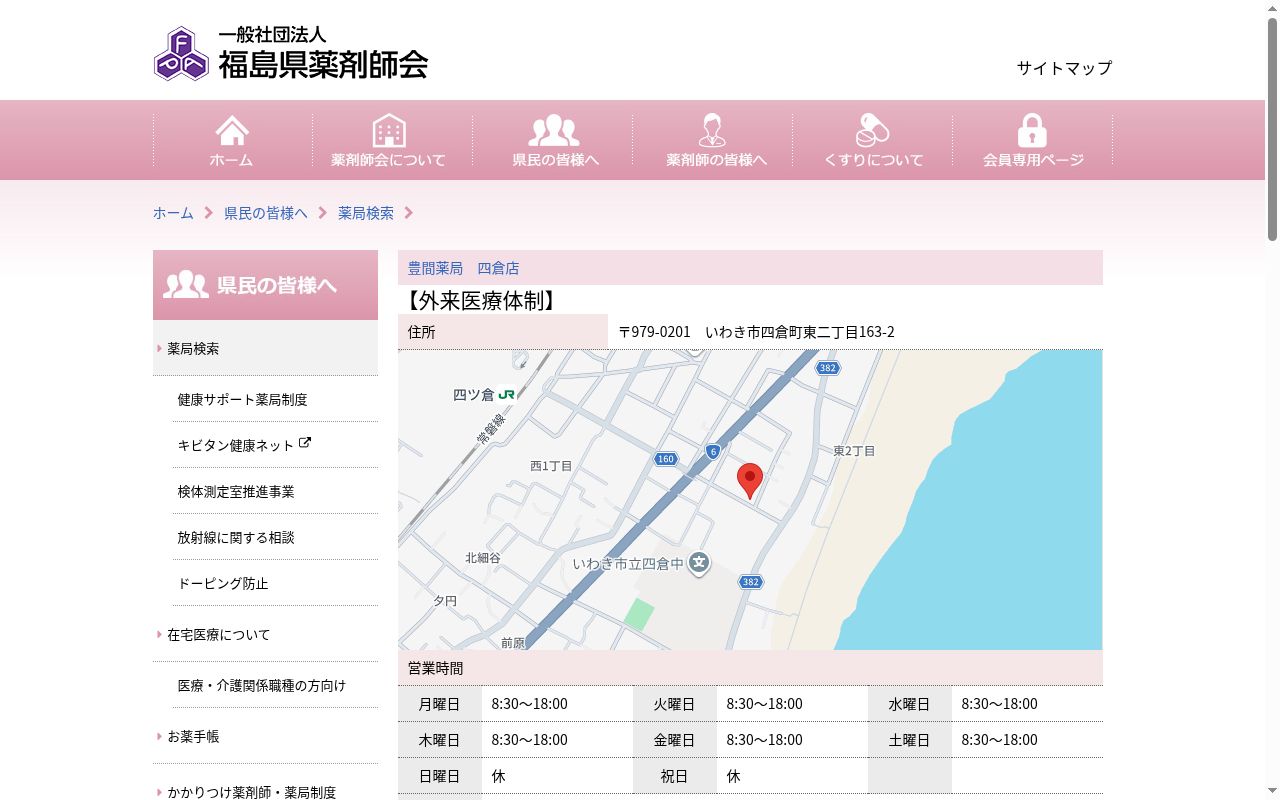1280x800 pixels.
Task: Click the route 6 shield on the map
Action: point(713,451)
